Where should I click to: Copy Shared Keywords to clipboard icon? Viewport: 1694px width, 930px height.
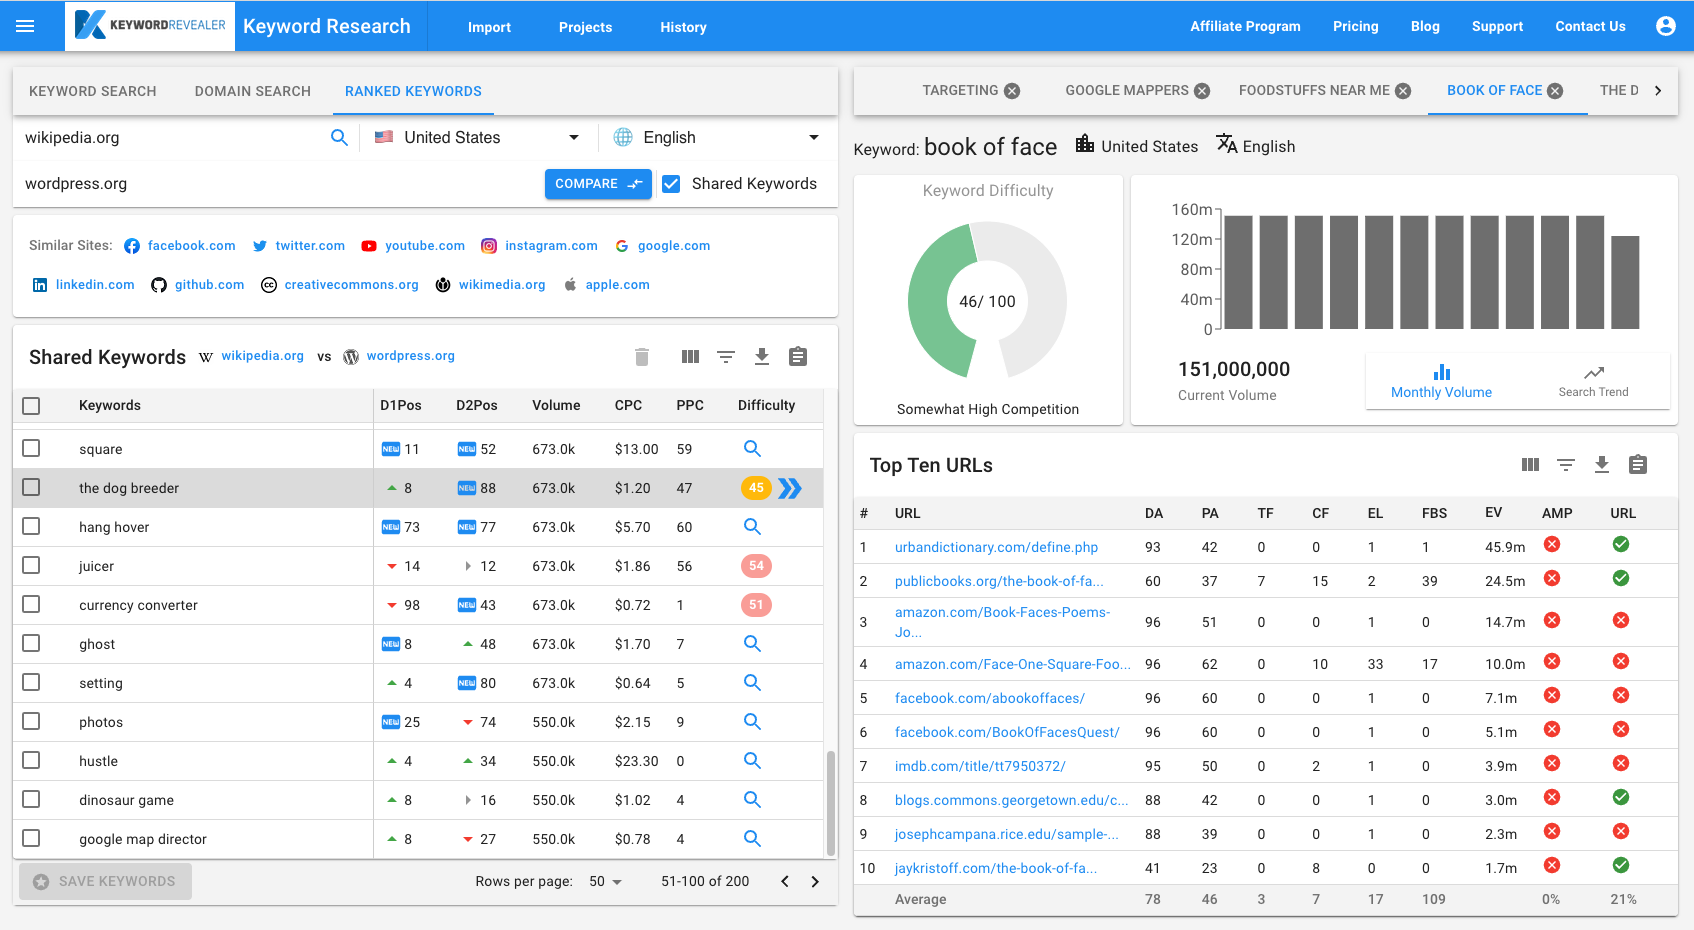(x=797, y=357)
